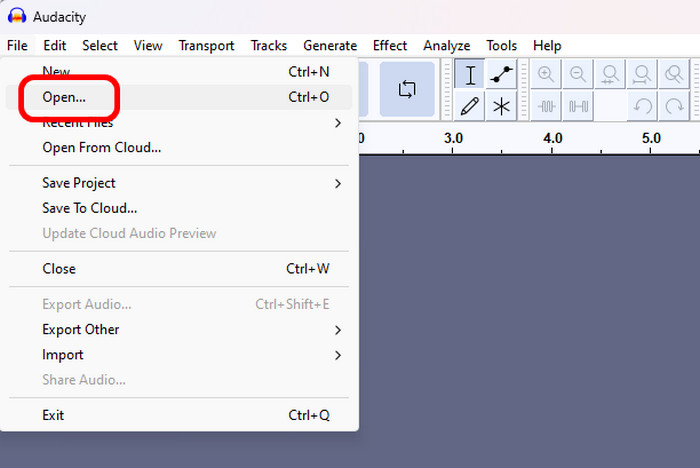Select the Selection (I-beam) tool
The width and height of the screenshot is (700, 468).
[x=469, y=75]
